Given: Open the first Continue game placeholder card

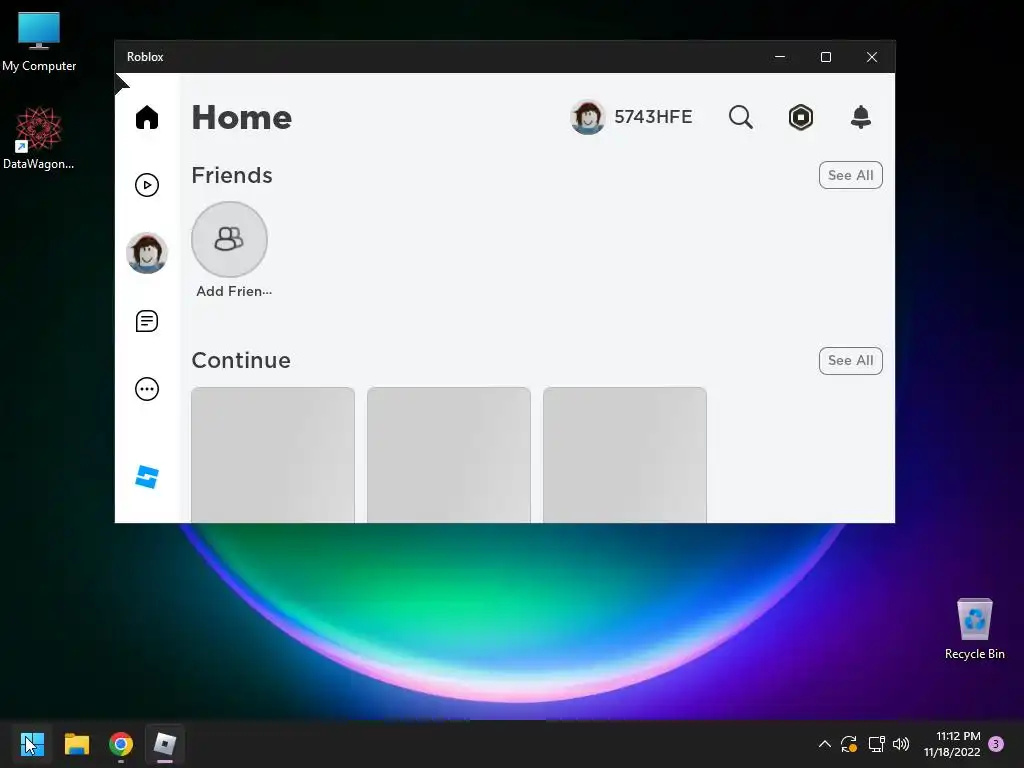Looking at the screenshot, I should tap(273, 455).
